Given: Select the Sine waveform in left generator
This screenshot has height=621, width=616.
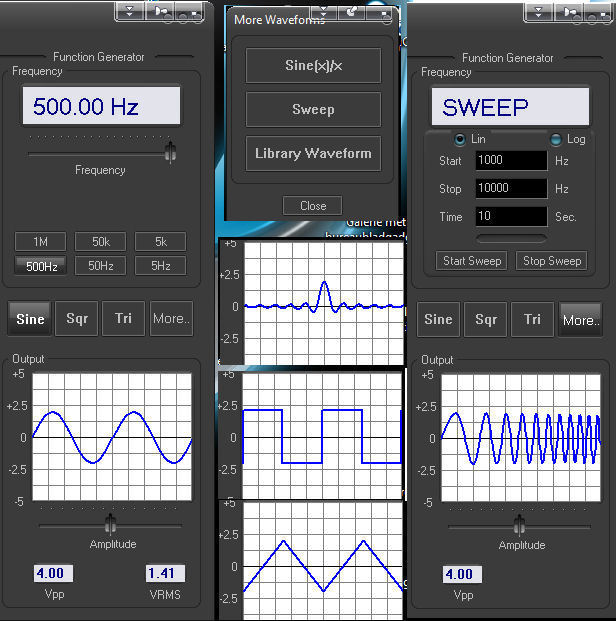Looking at the screenshot, I should tap(31, 319).
